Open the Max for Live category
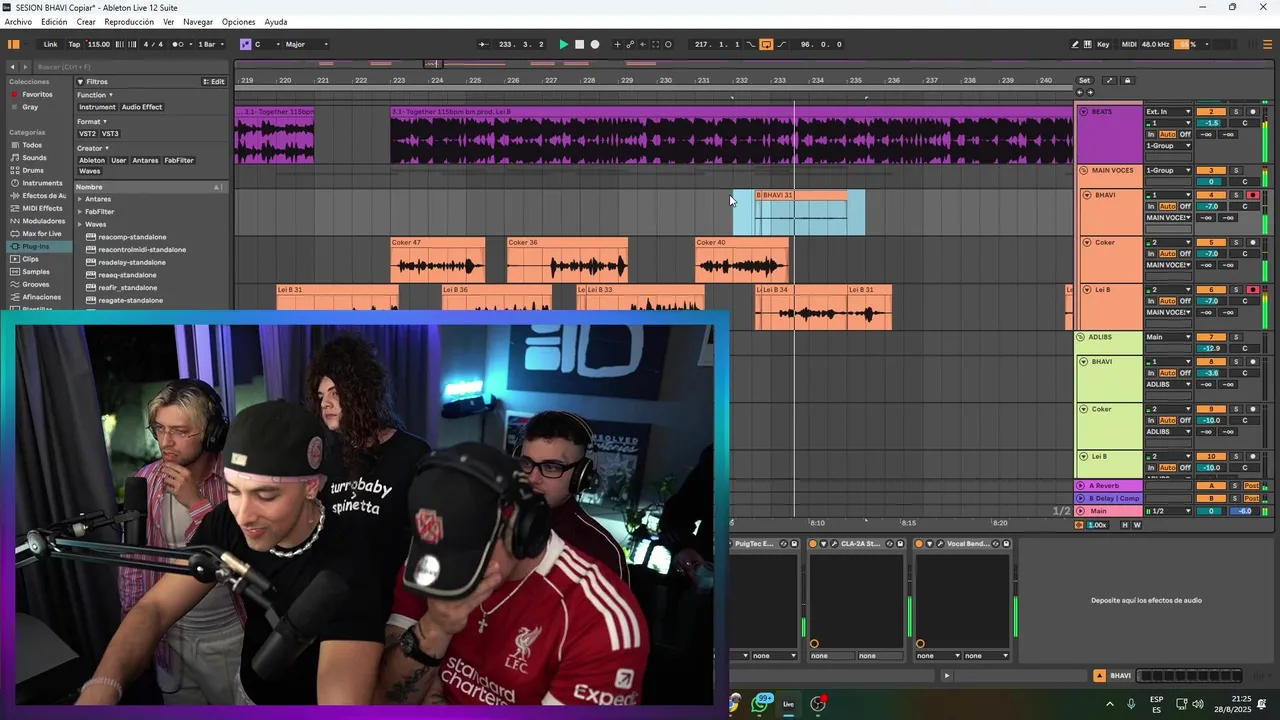Screen dimensions: 1280x720 [41, 233]
